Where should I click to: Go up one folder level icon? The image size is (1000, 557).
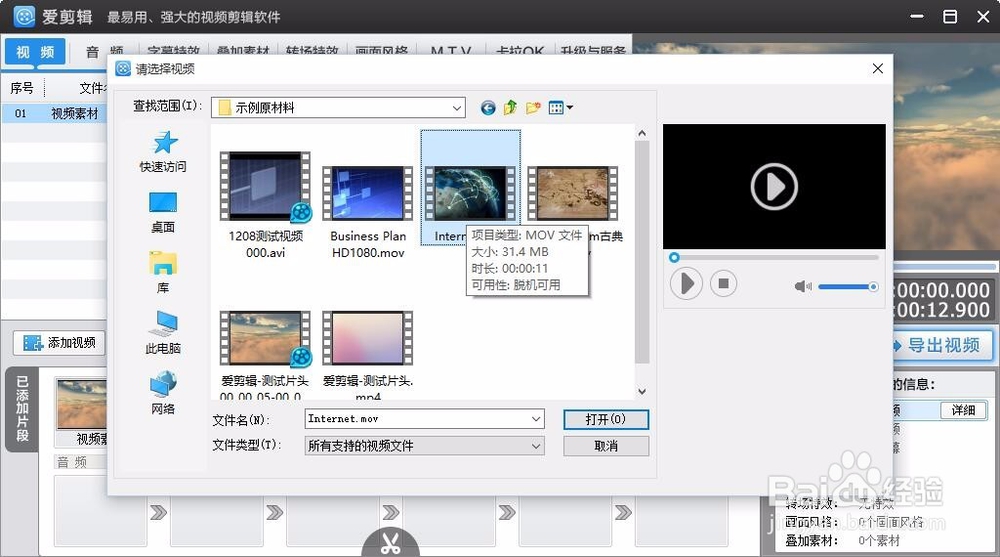[x=510, y=108]
